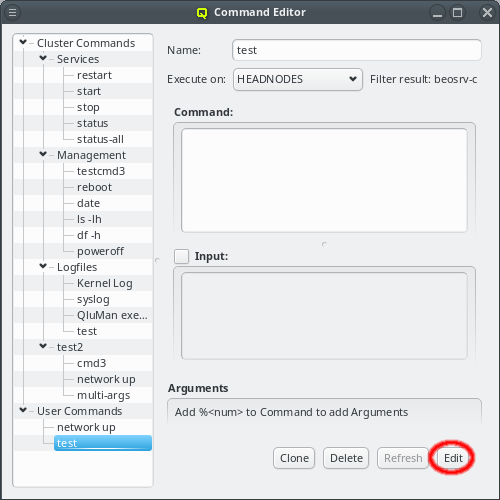
Task: Click the test2 group label
Action: (70, 347)
